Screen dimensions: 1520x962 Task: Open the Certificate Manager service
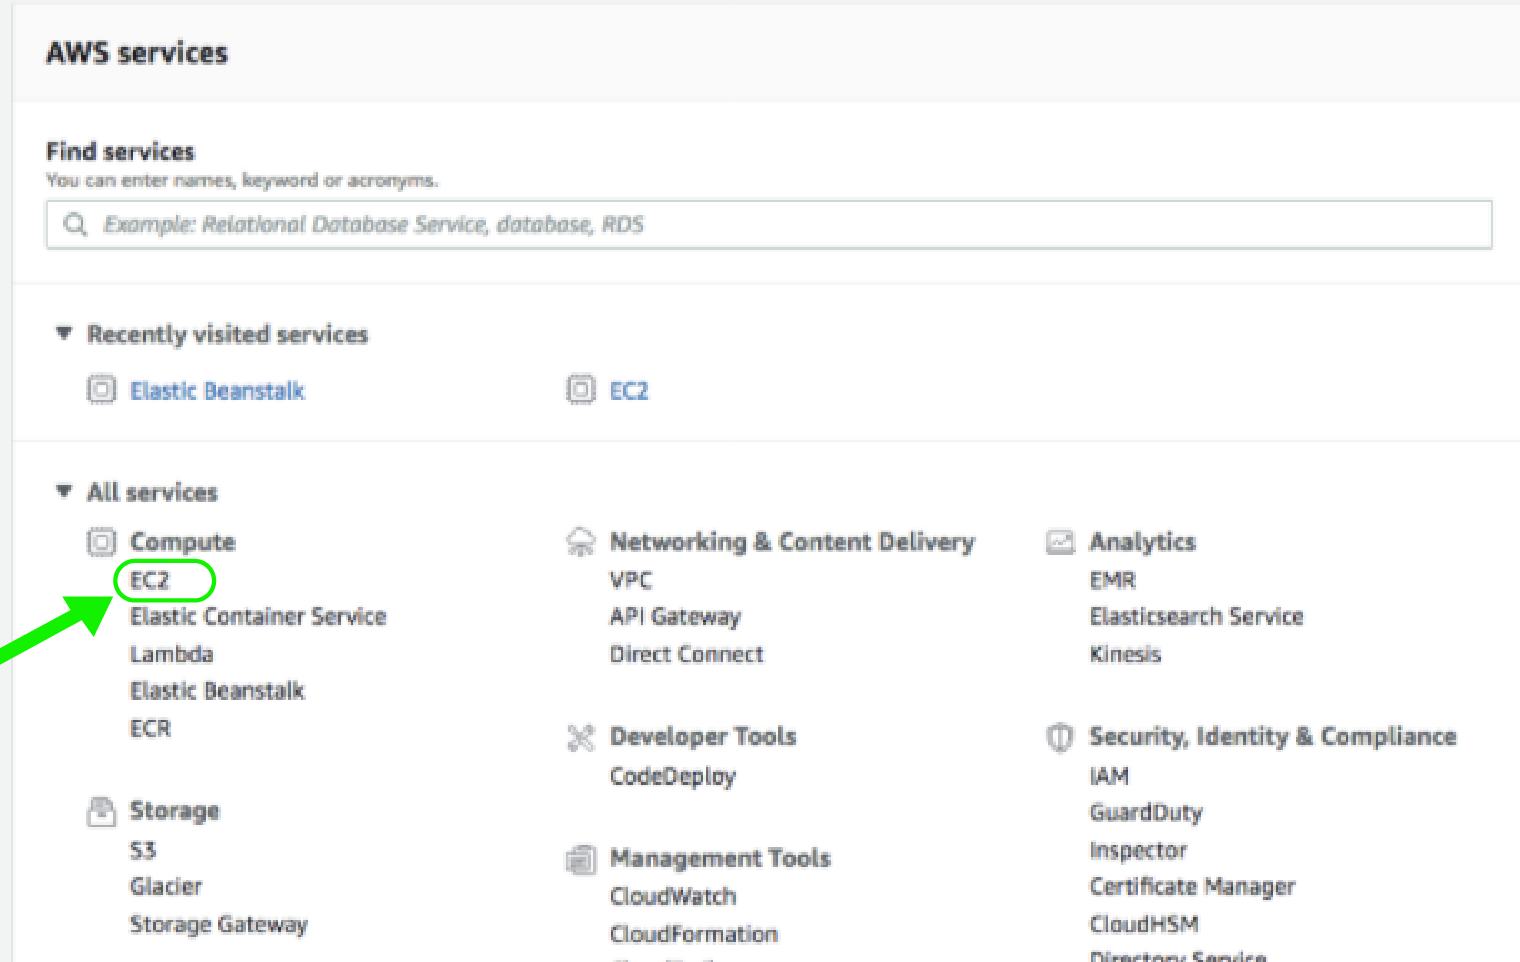click(x=1192, y=886)
